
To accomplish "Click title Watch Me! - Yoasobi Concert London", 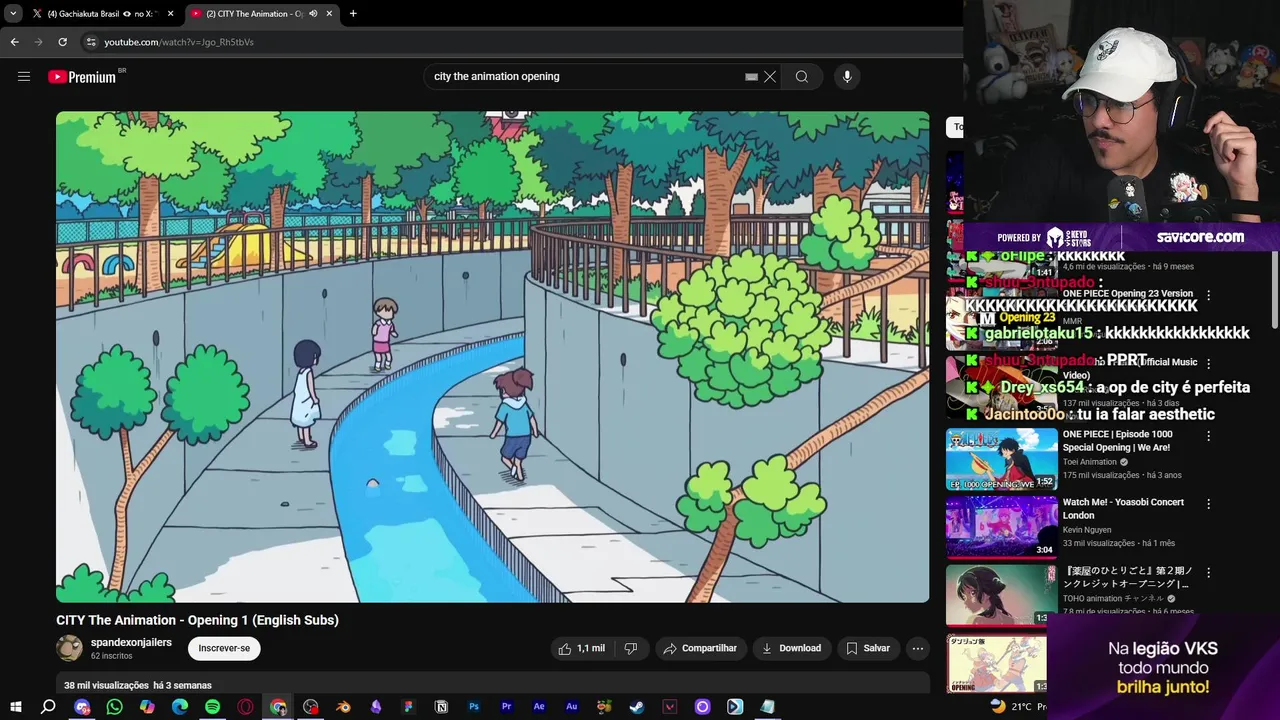I will point(1123,509).
